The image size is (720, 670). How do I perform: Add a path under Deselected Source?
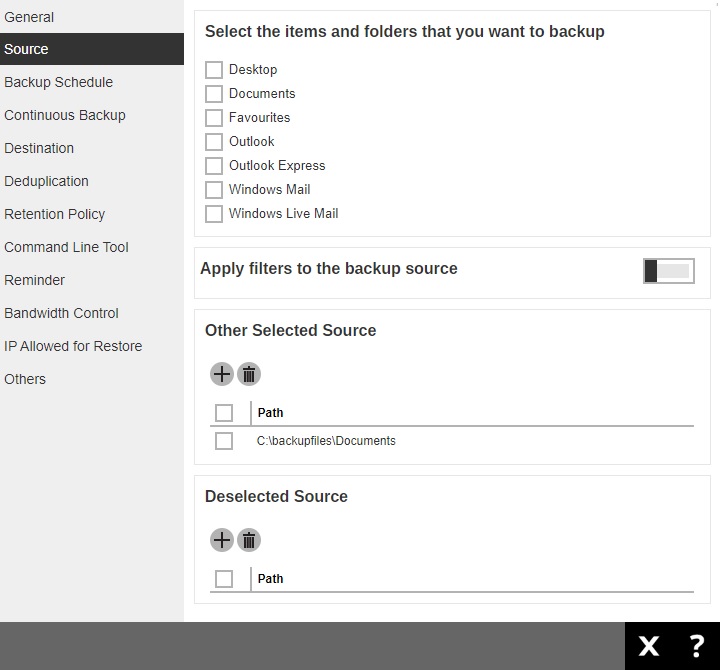click(x=222, y=540)
